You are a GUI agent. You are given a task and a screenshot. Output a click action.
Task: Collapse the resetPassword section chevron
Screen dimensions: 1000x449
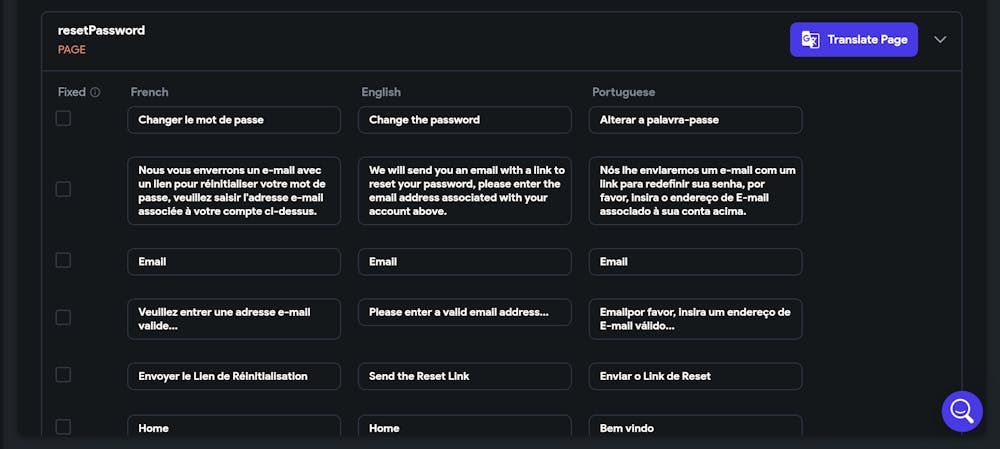(x=940, y=40)
